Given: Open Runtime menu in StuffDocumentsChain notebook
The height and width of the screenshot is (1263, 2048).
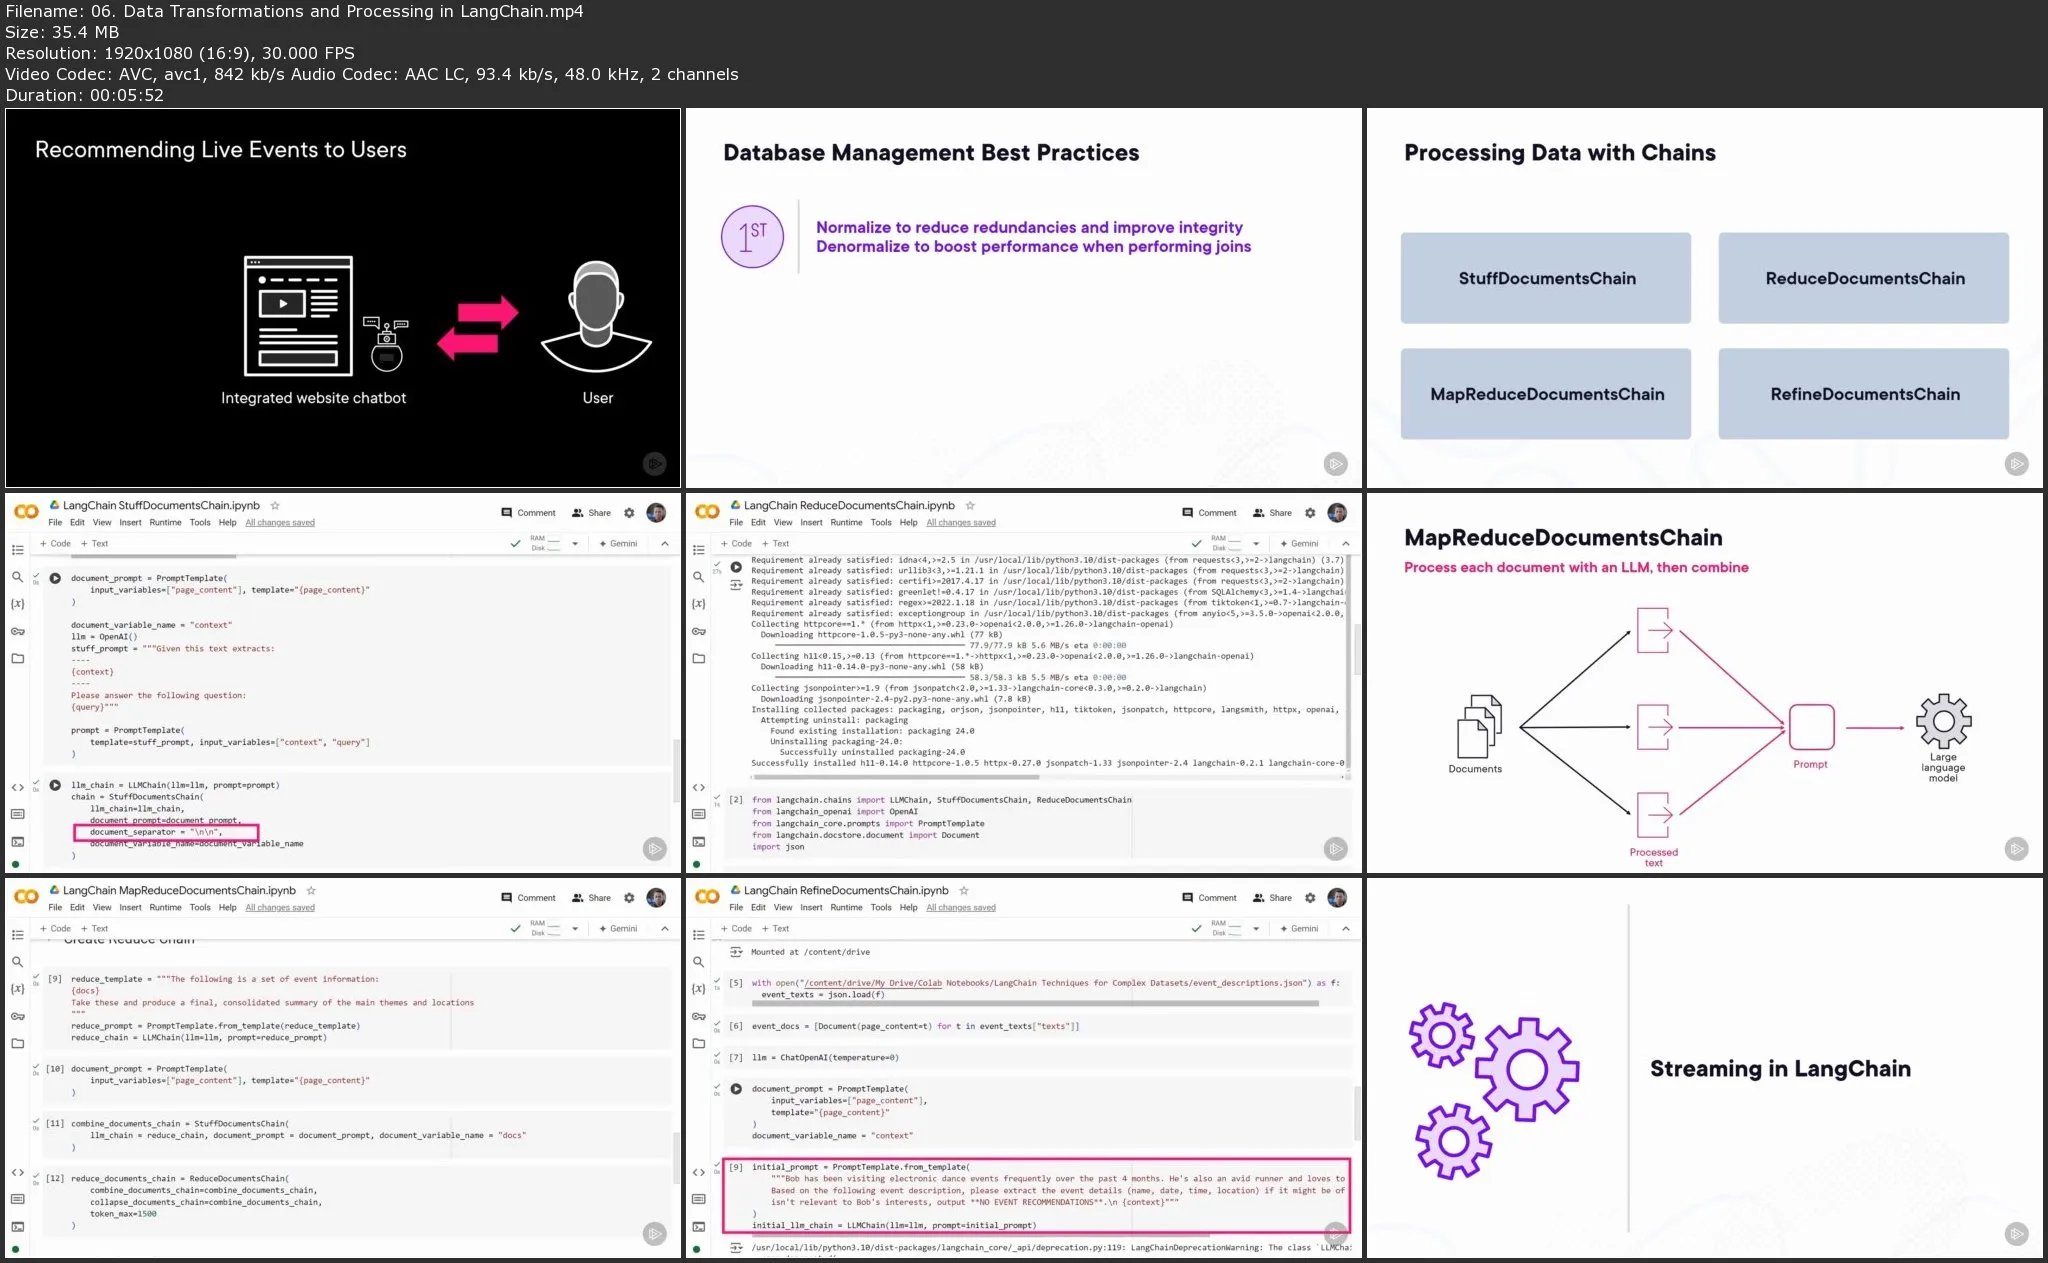Looking at the screenshot, I should pyautogui.click(x=165, y=523).
